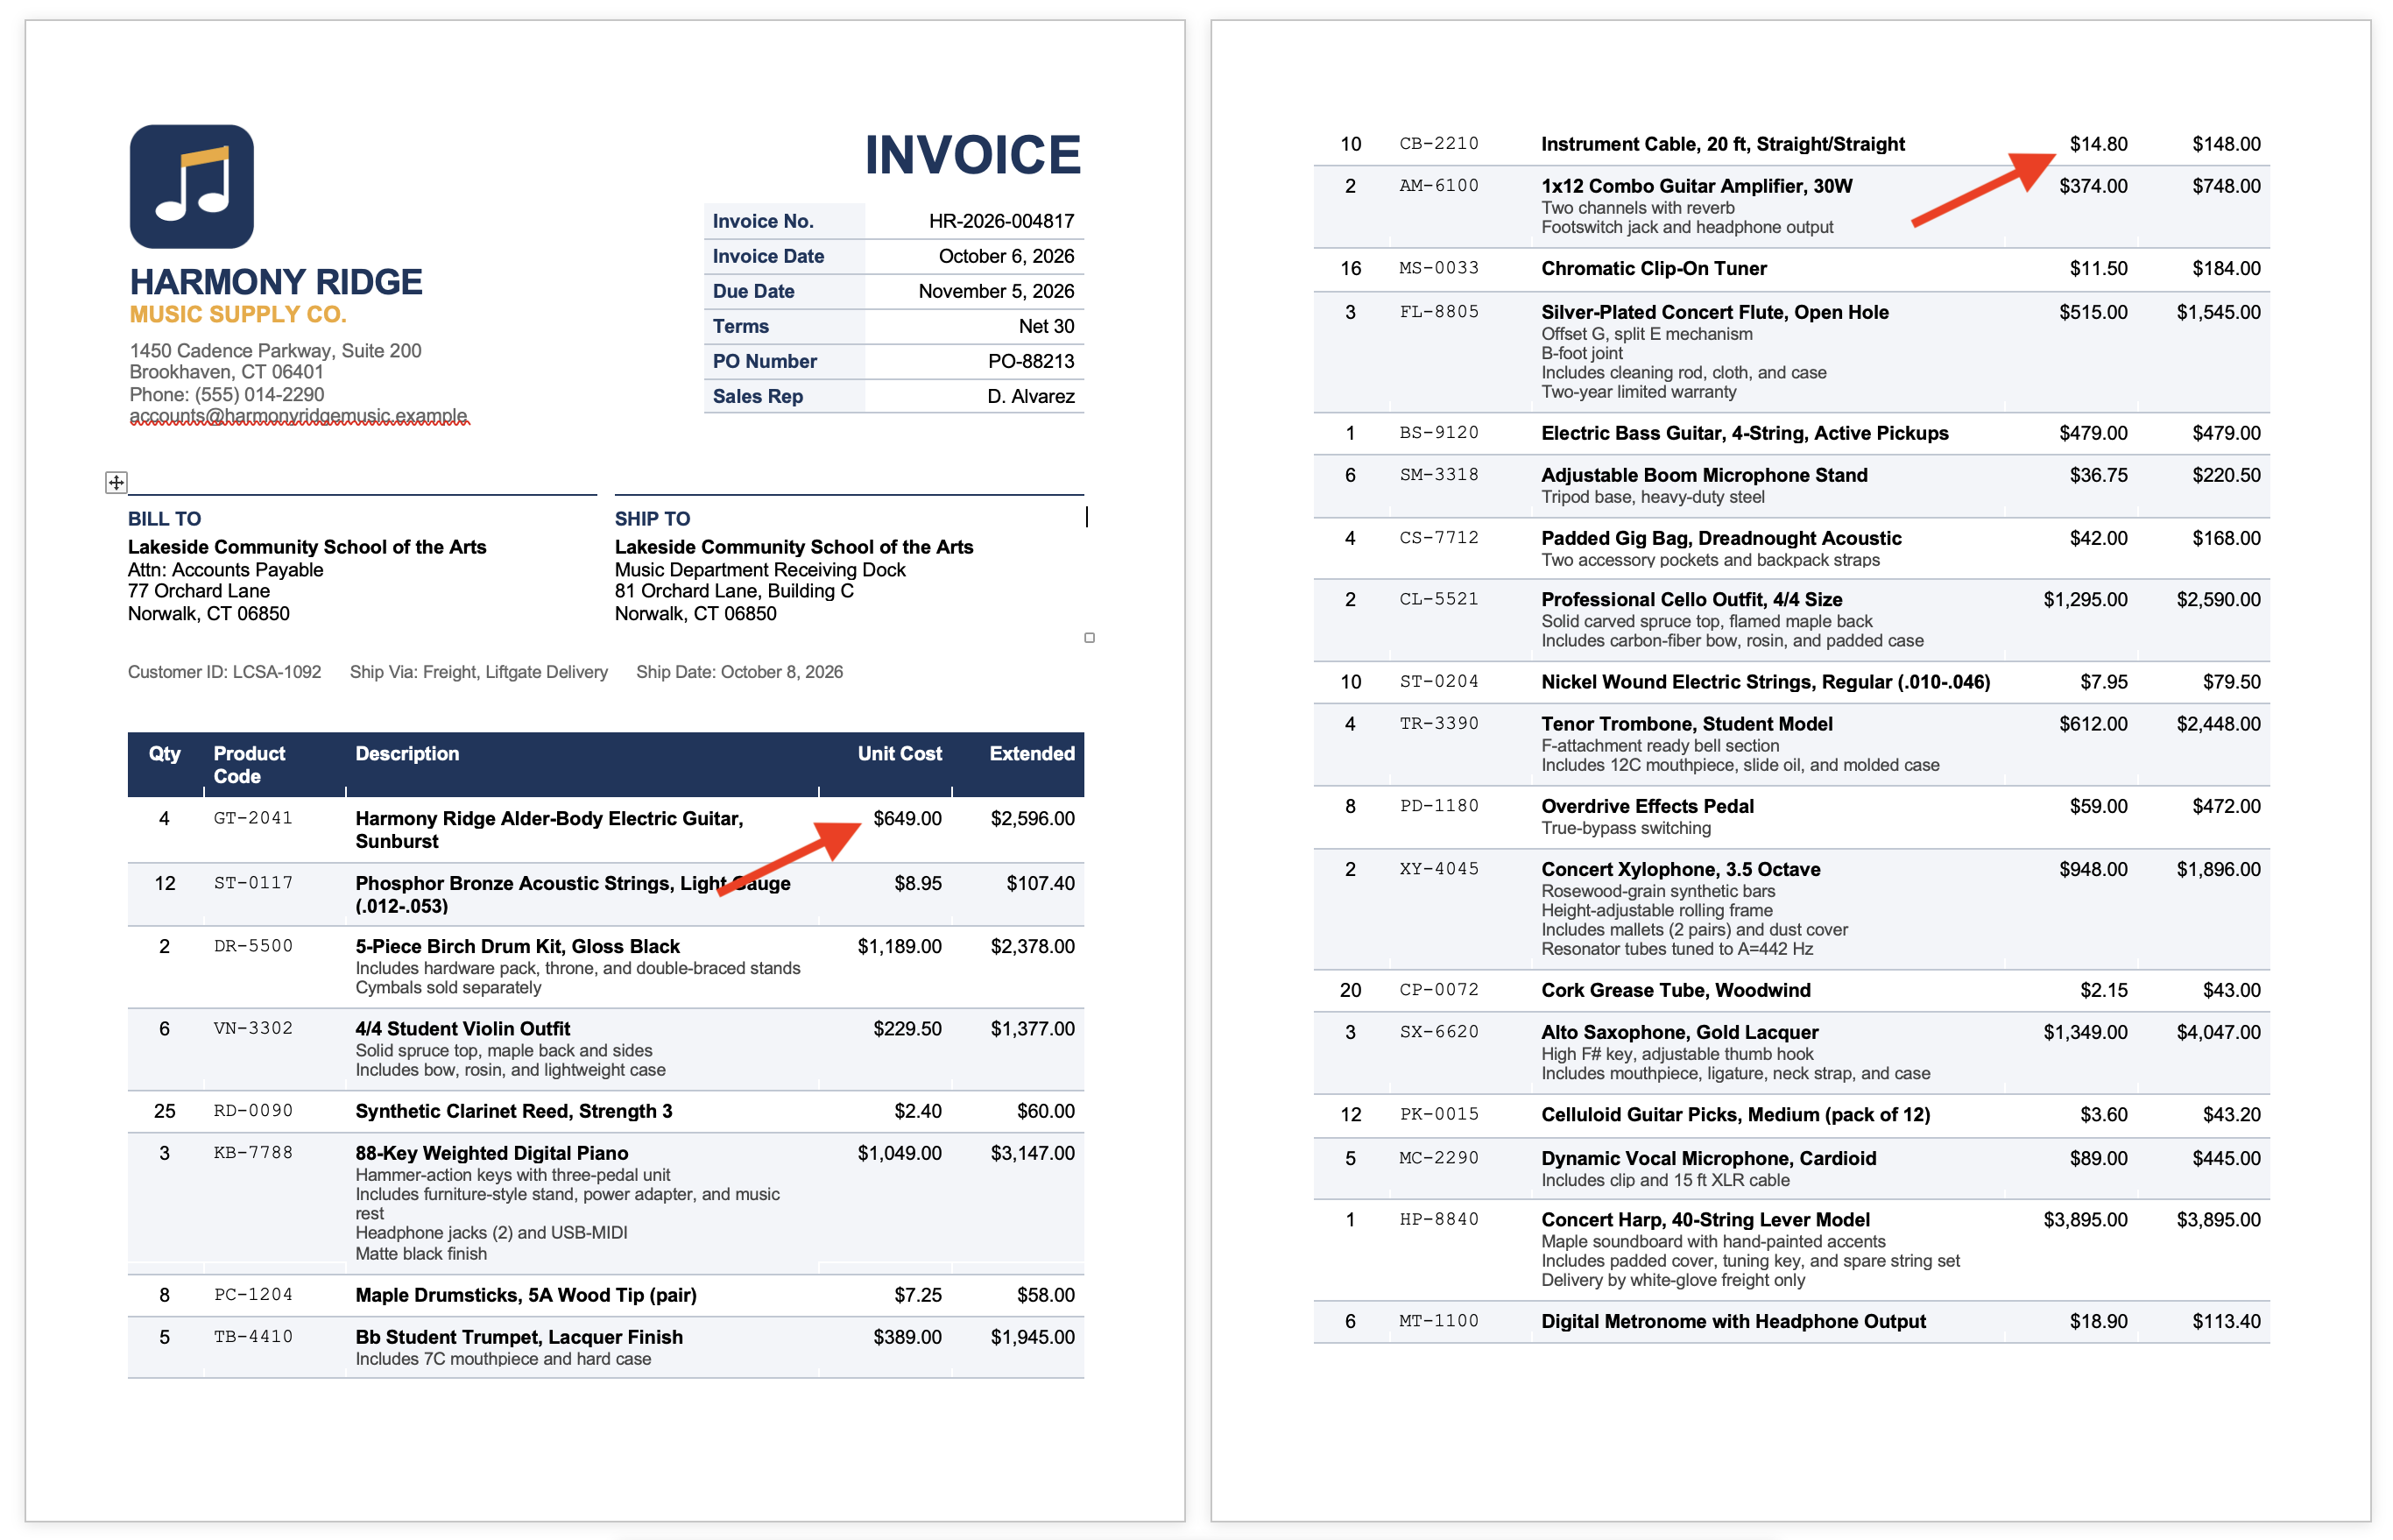The image size is (2393, 1540).
Task: Click the table move handle icon
Action: pos(116,482)
